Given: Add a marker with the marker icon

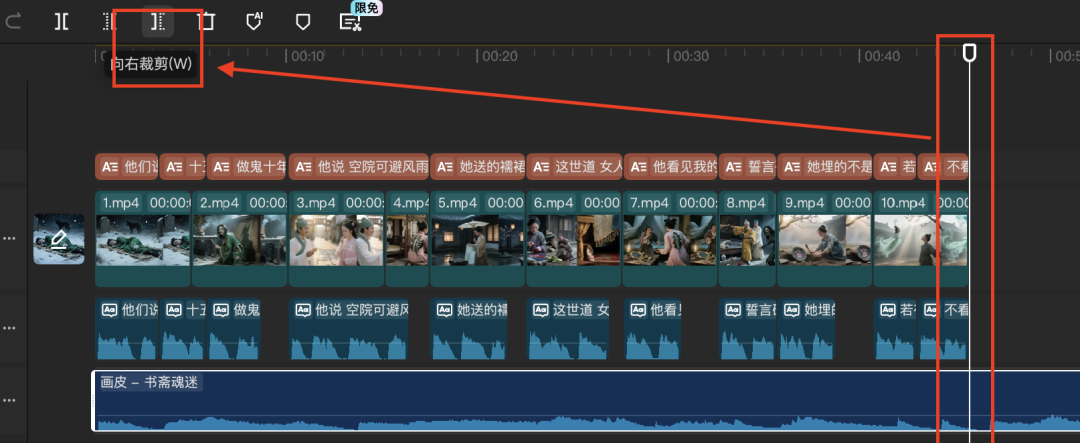Looking at the screenshot, I should click(302, 21).
